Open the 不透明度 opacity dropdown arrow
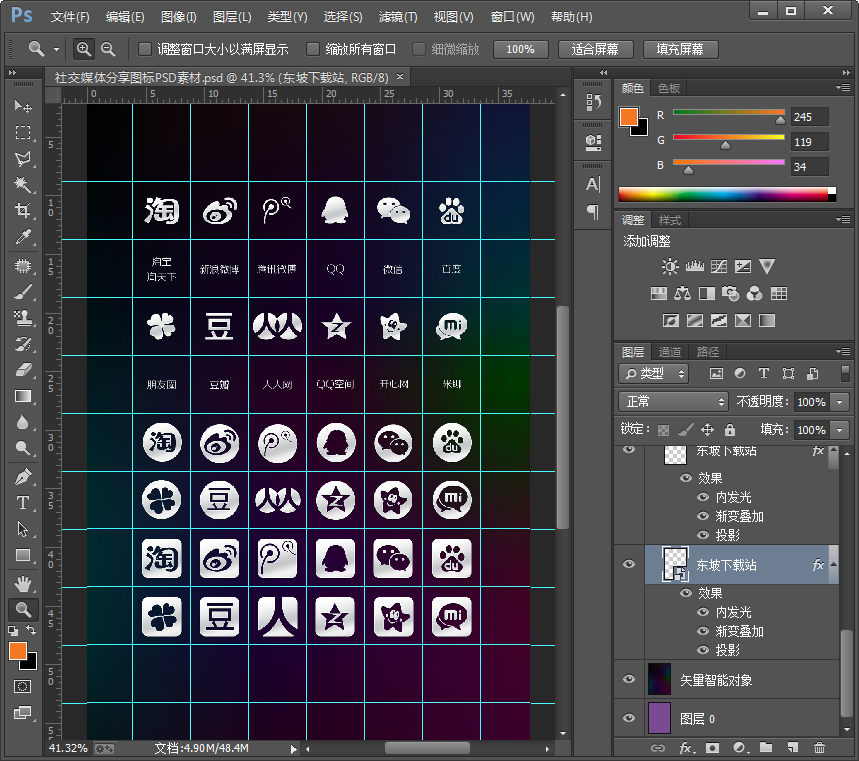Screen dimensions: 859x761 tap(839, 401)
